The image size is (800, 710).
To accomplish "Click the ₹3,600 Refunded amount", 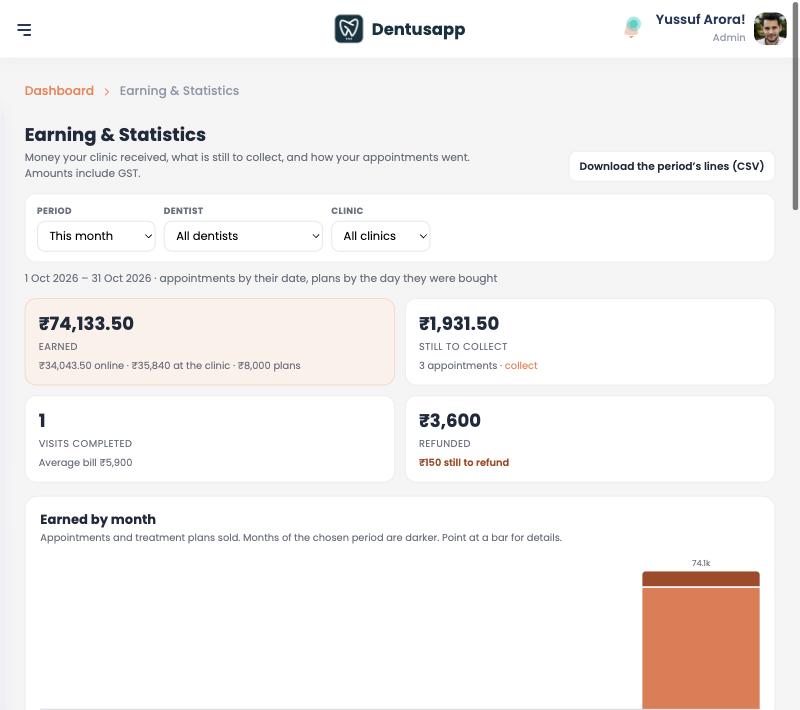I will pyautogui.click(x=449, y=420).
